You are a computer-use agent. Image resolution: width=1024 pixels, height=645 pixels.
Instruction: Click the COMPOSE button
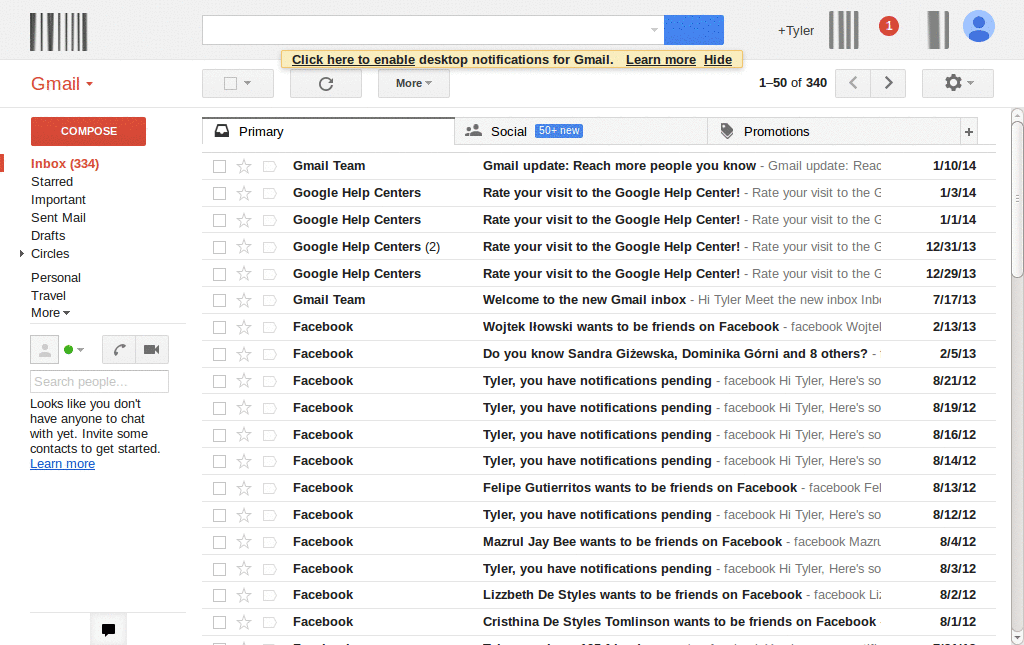(88, 131)
